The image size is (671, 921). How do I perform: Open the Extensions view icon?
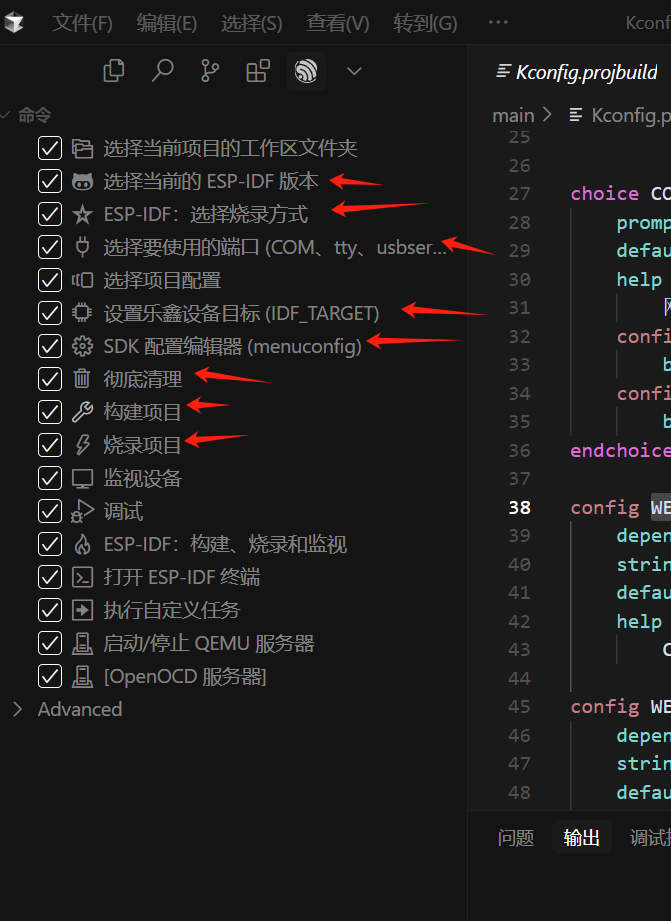(x=258, y=71)
